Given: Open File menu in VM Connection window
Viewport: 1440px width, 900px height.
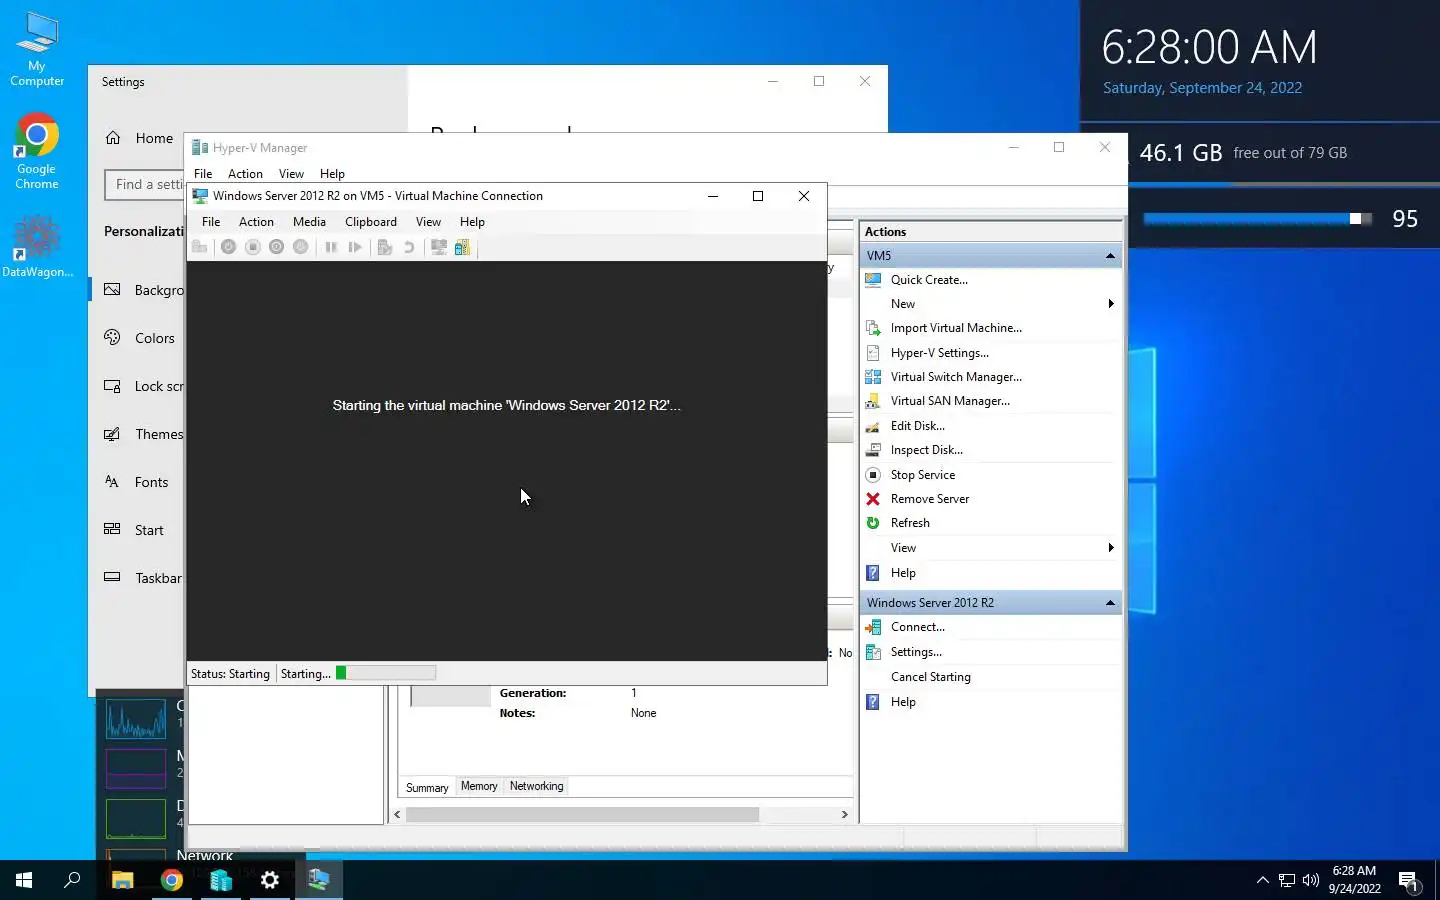Looking at the screenshot, I should [211, 222].
